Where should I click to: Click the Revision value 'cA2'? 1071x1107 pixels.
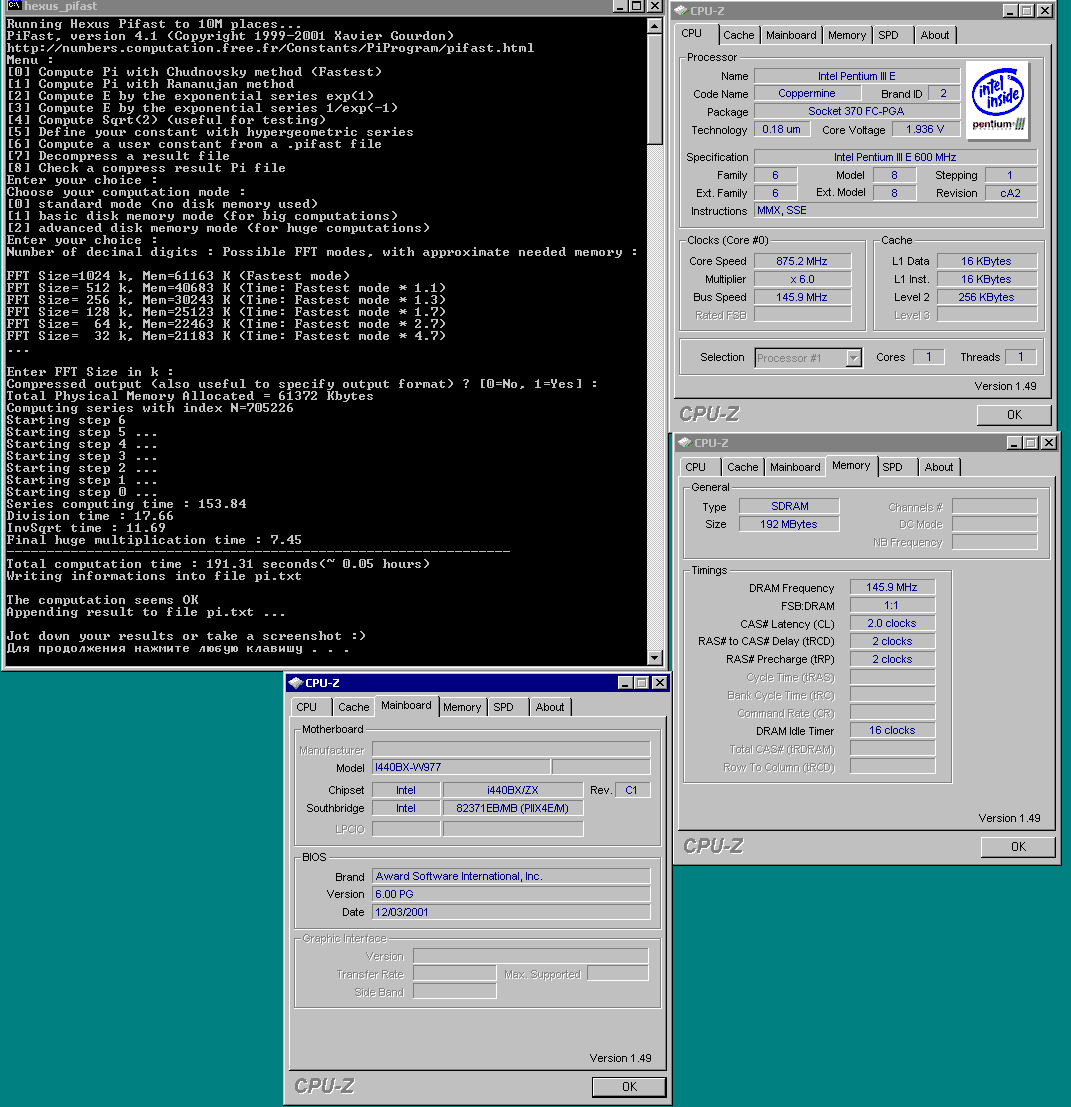[1011, 193]
